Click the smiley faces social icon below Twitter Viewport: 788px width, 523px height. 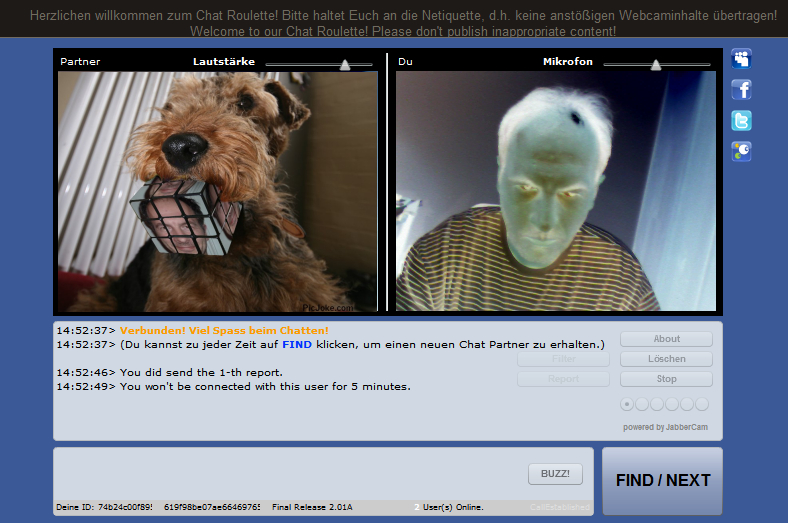coord(741,151)
